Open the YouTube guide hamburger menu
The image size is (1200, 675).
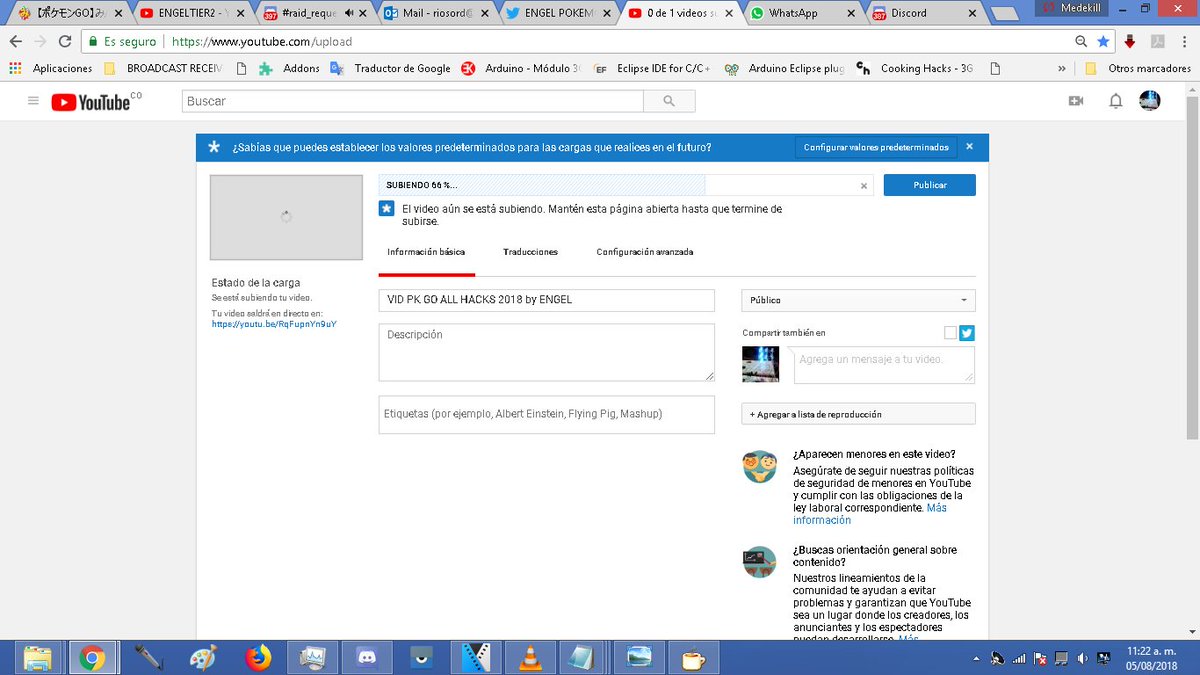33,101
